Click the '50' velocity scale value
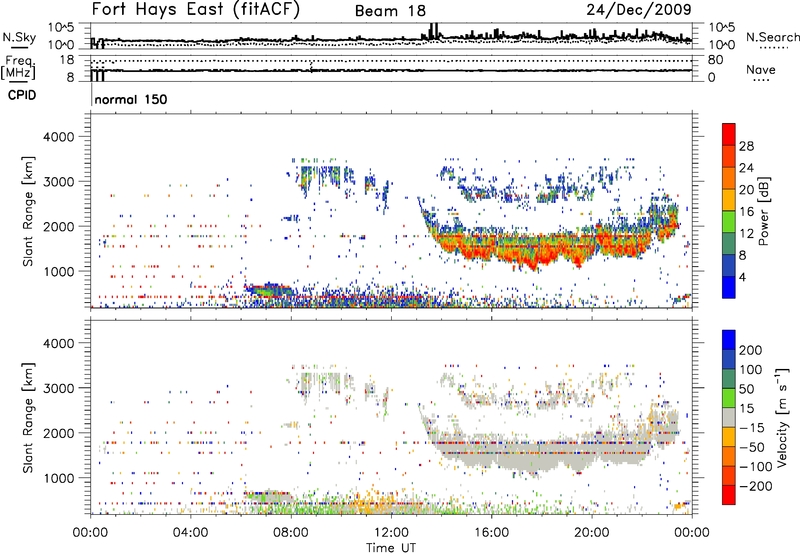The width and height of the screenshot is (800, 554). [746, 389]
